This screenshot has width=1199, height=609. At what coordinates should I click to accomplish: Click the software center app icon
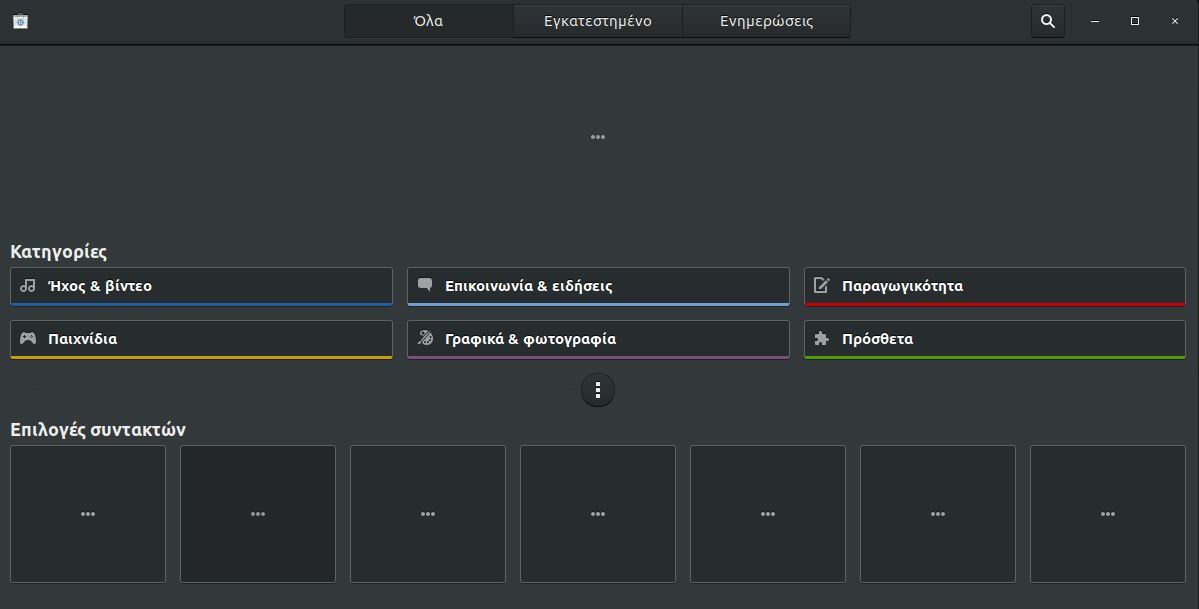pyautogui.click(x=20, y=21)
